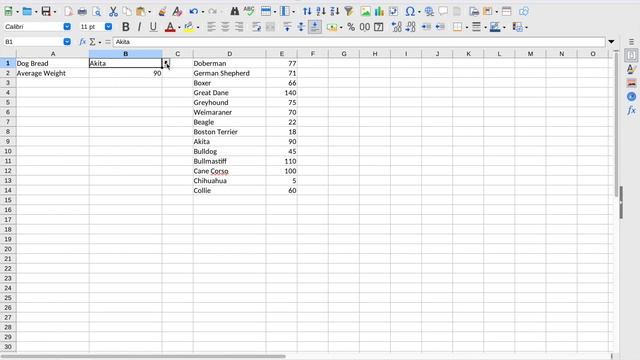Copy the selected cell
Viewport: 640px width, 360px height.
(x=127, y=11)
